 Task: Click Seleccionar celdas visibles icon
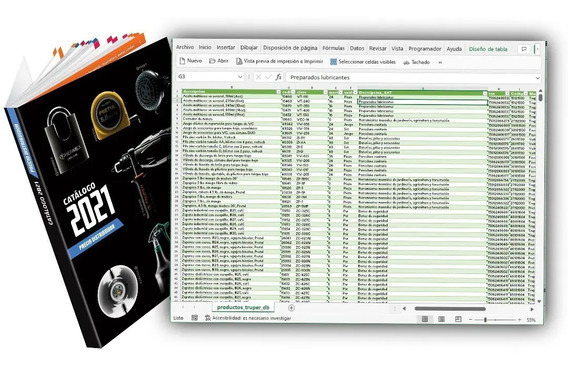(x=334, y=62)
